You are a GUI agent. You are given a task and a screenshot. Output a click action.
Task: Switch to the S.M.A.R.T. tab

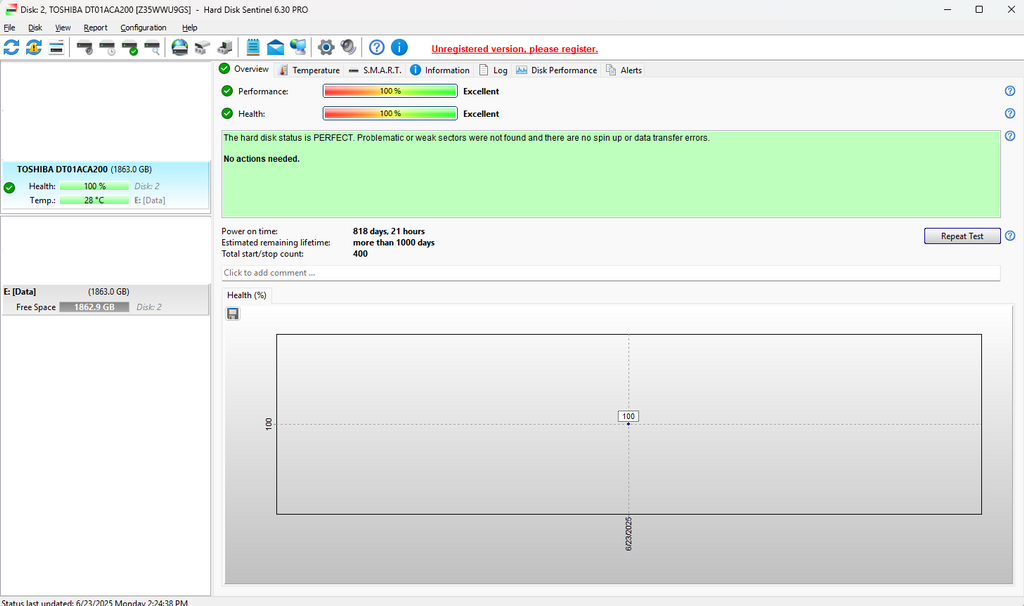point(375,70)
